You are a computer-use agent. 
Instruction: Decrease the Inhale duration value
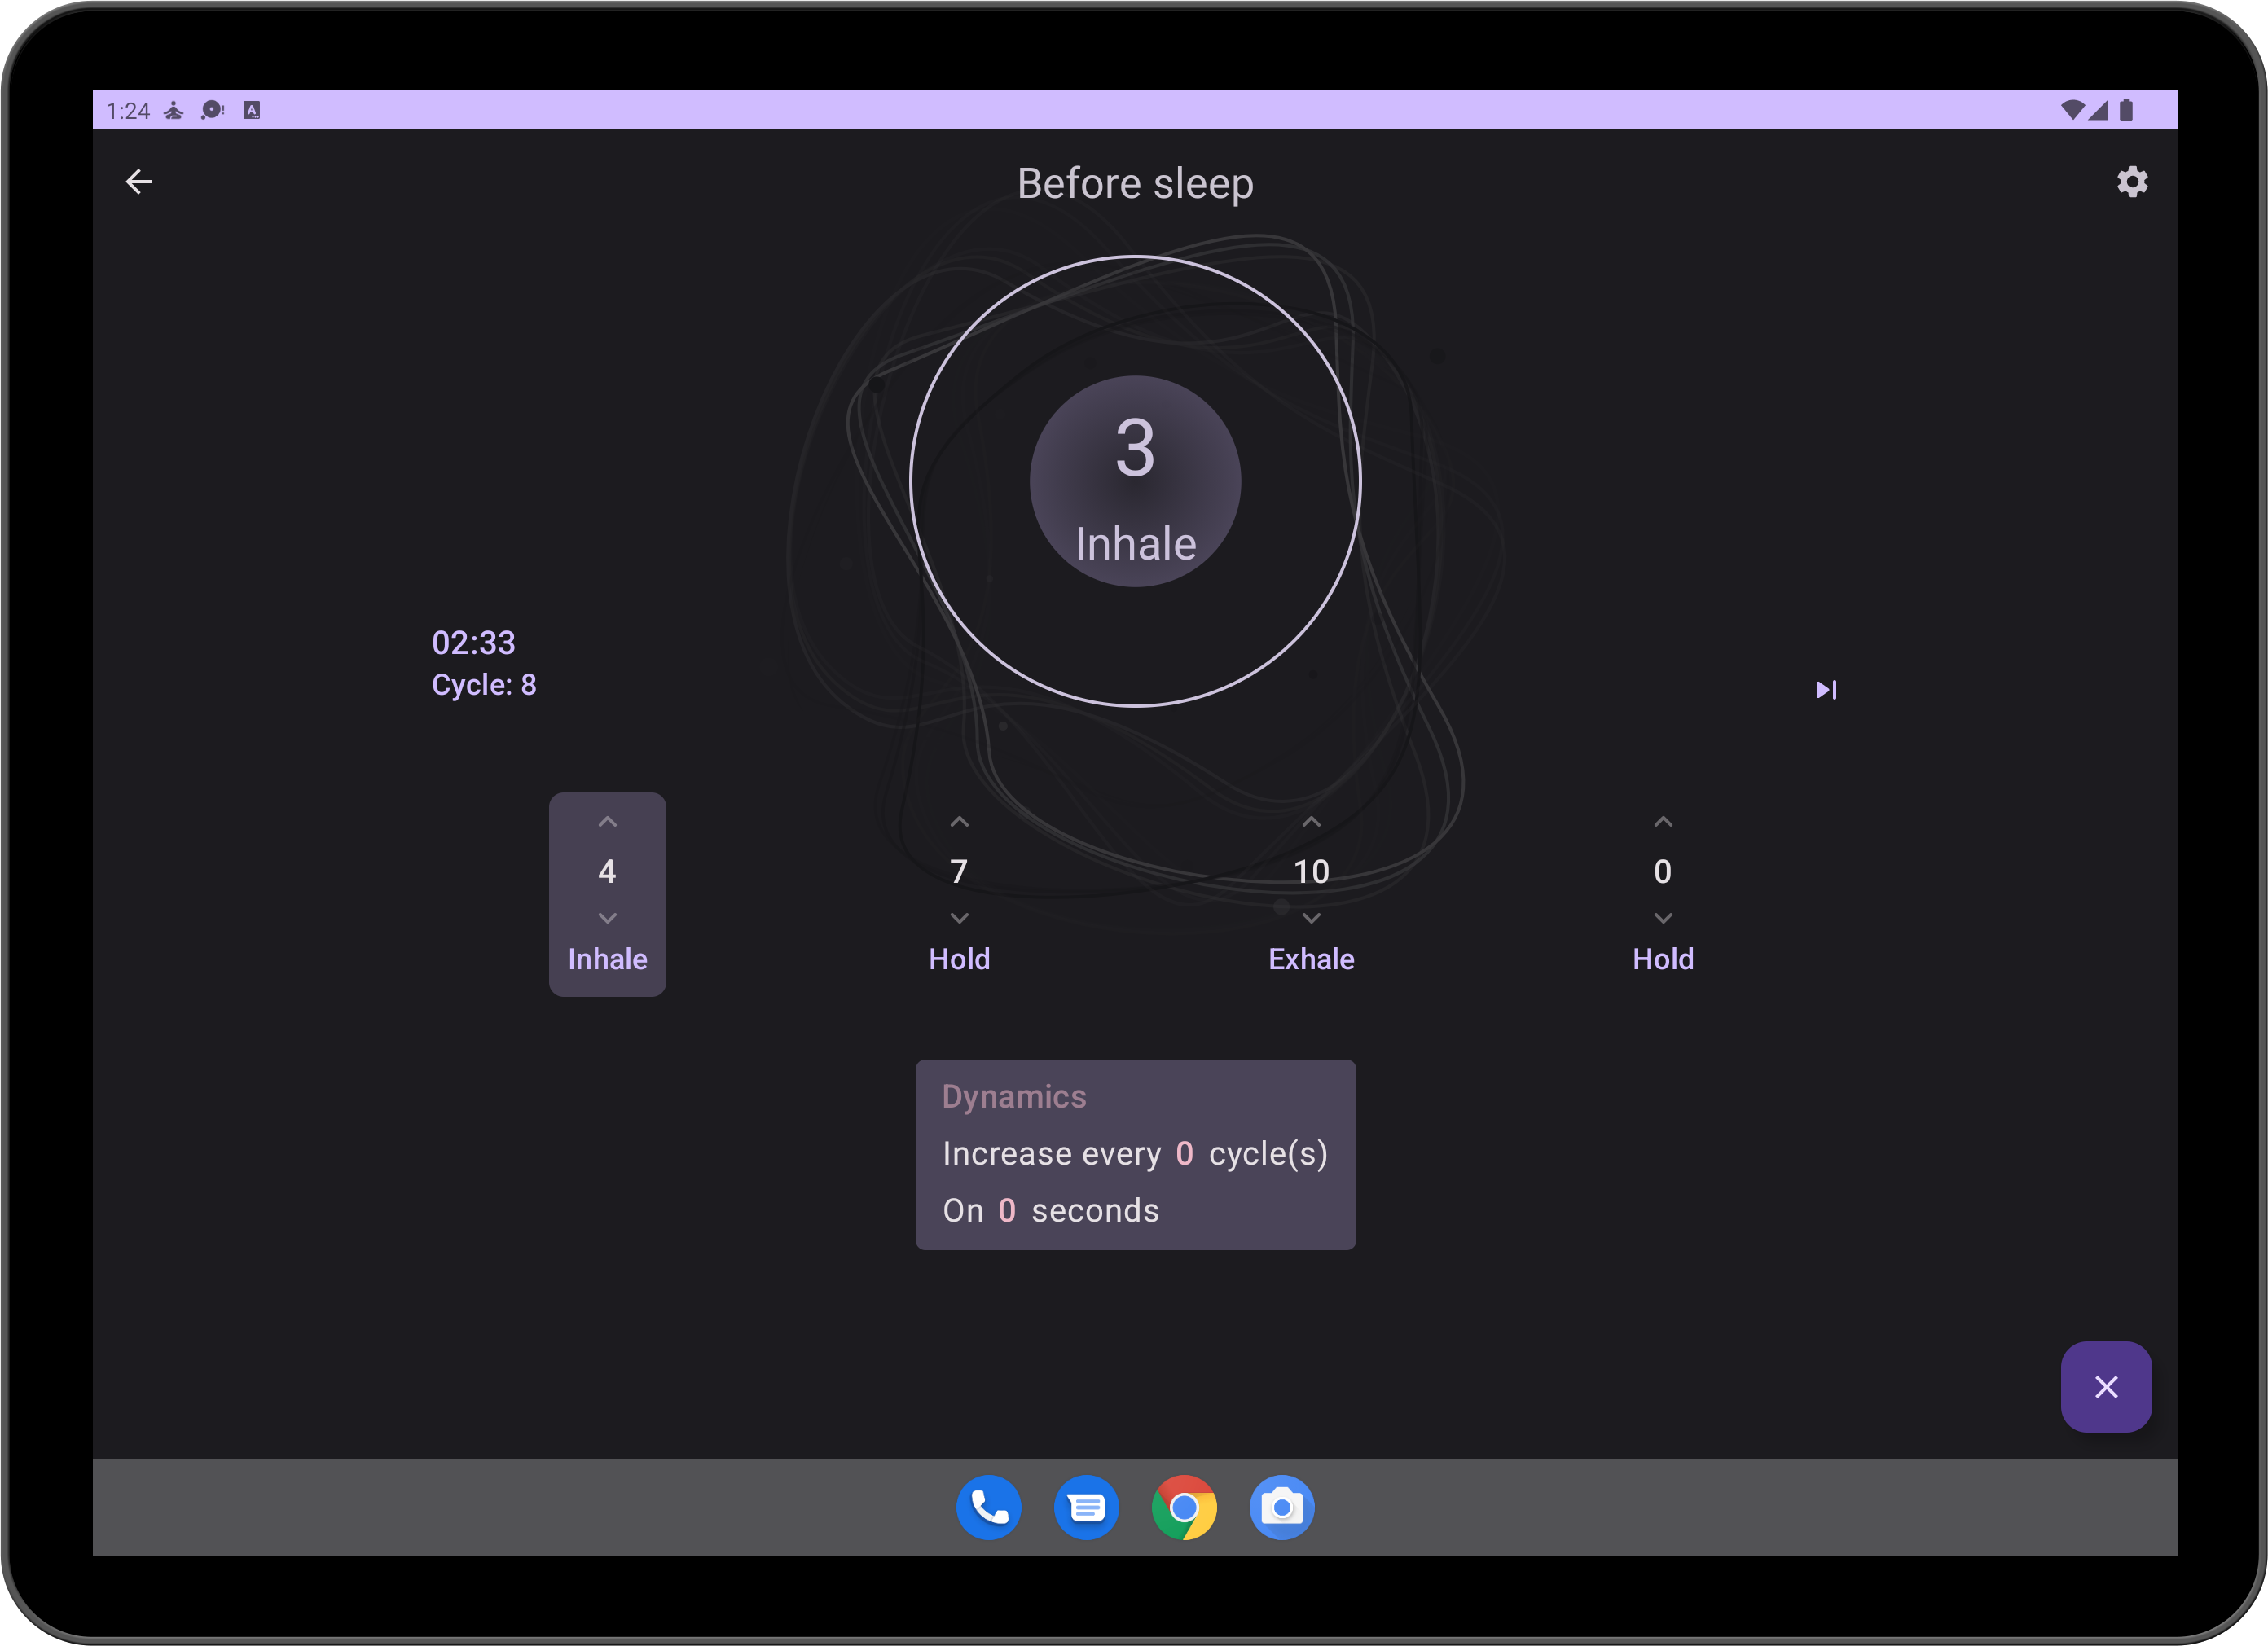tap(607, 918)
